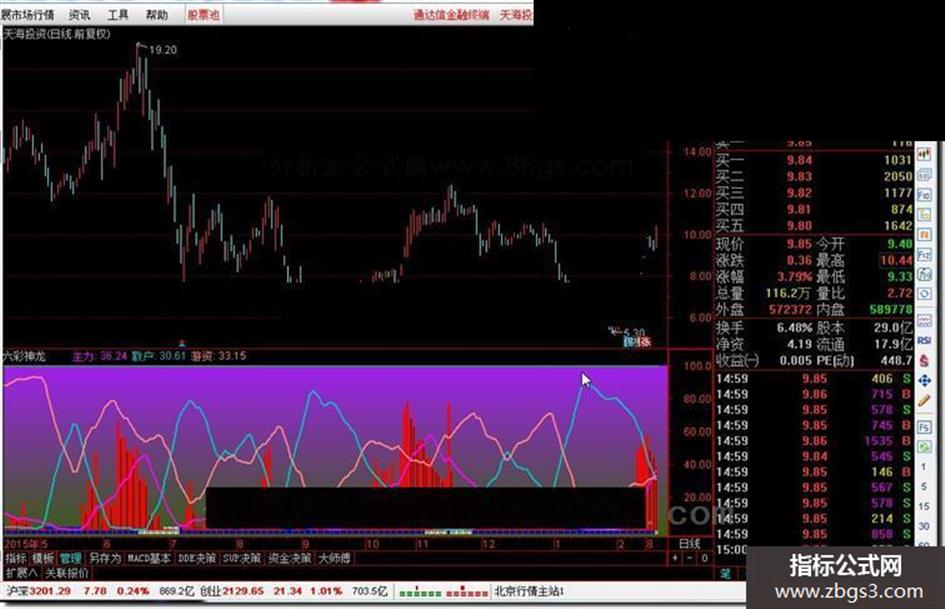
Task: Click the 主力: 36.24 indicator value
Action: point(99,356)
